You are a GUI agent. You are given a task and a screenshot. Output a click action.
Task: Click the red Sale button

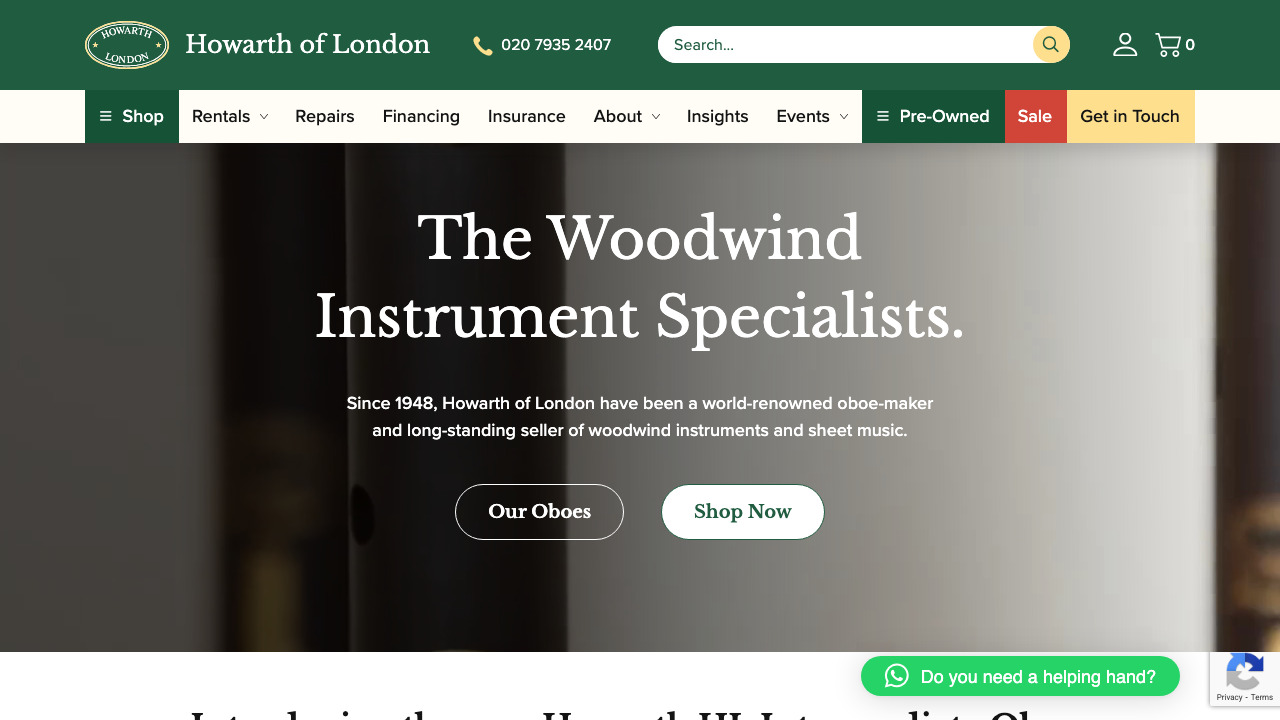click(x=1035, y=116)
